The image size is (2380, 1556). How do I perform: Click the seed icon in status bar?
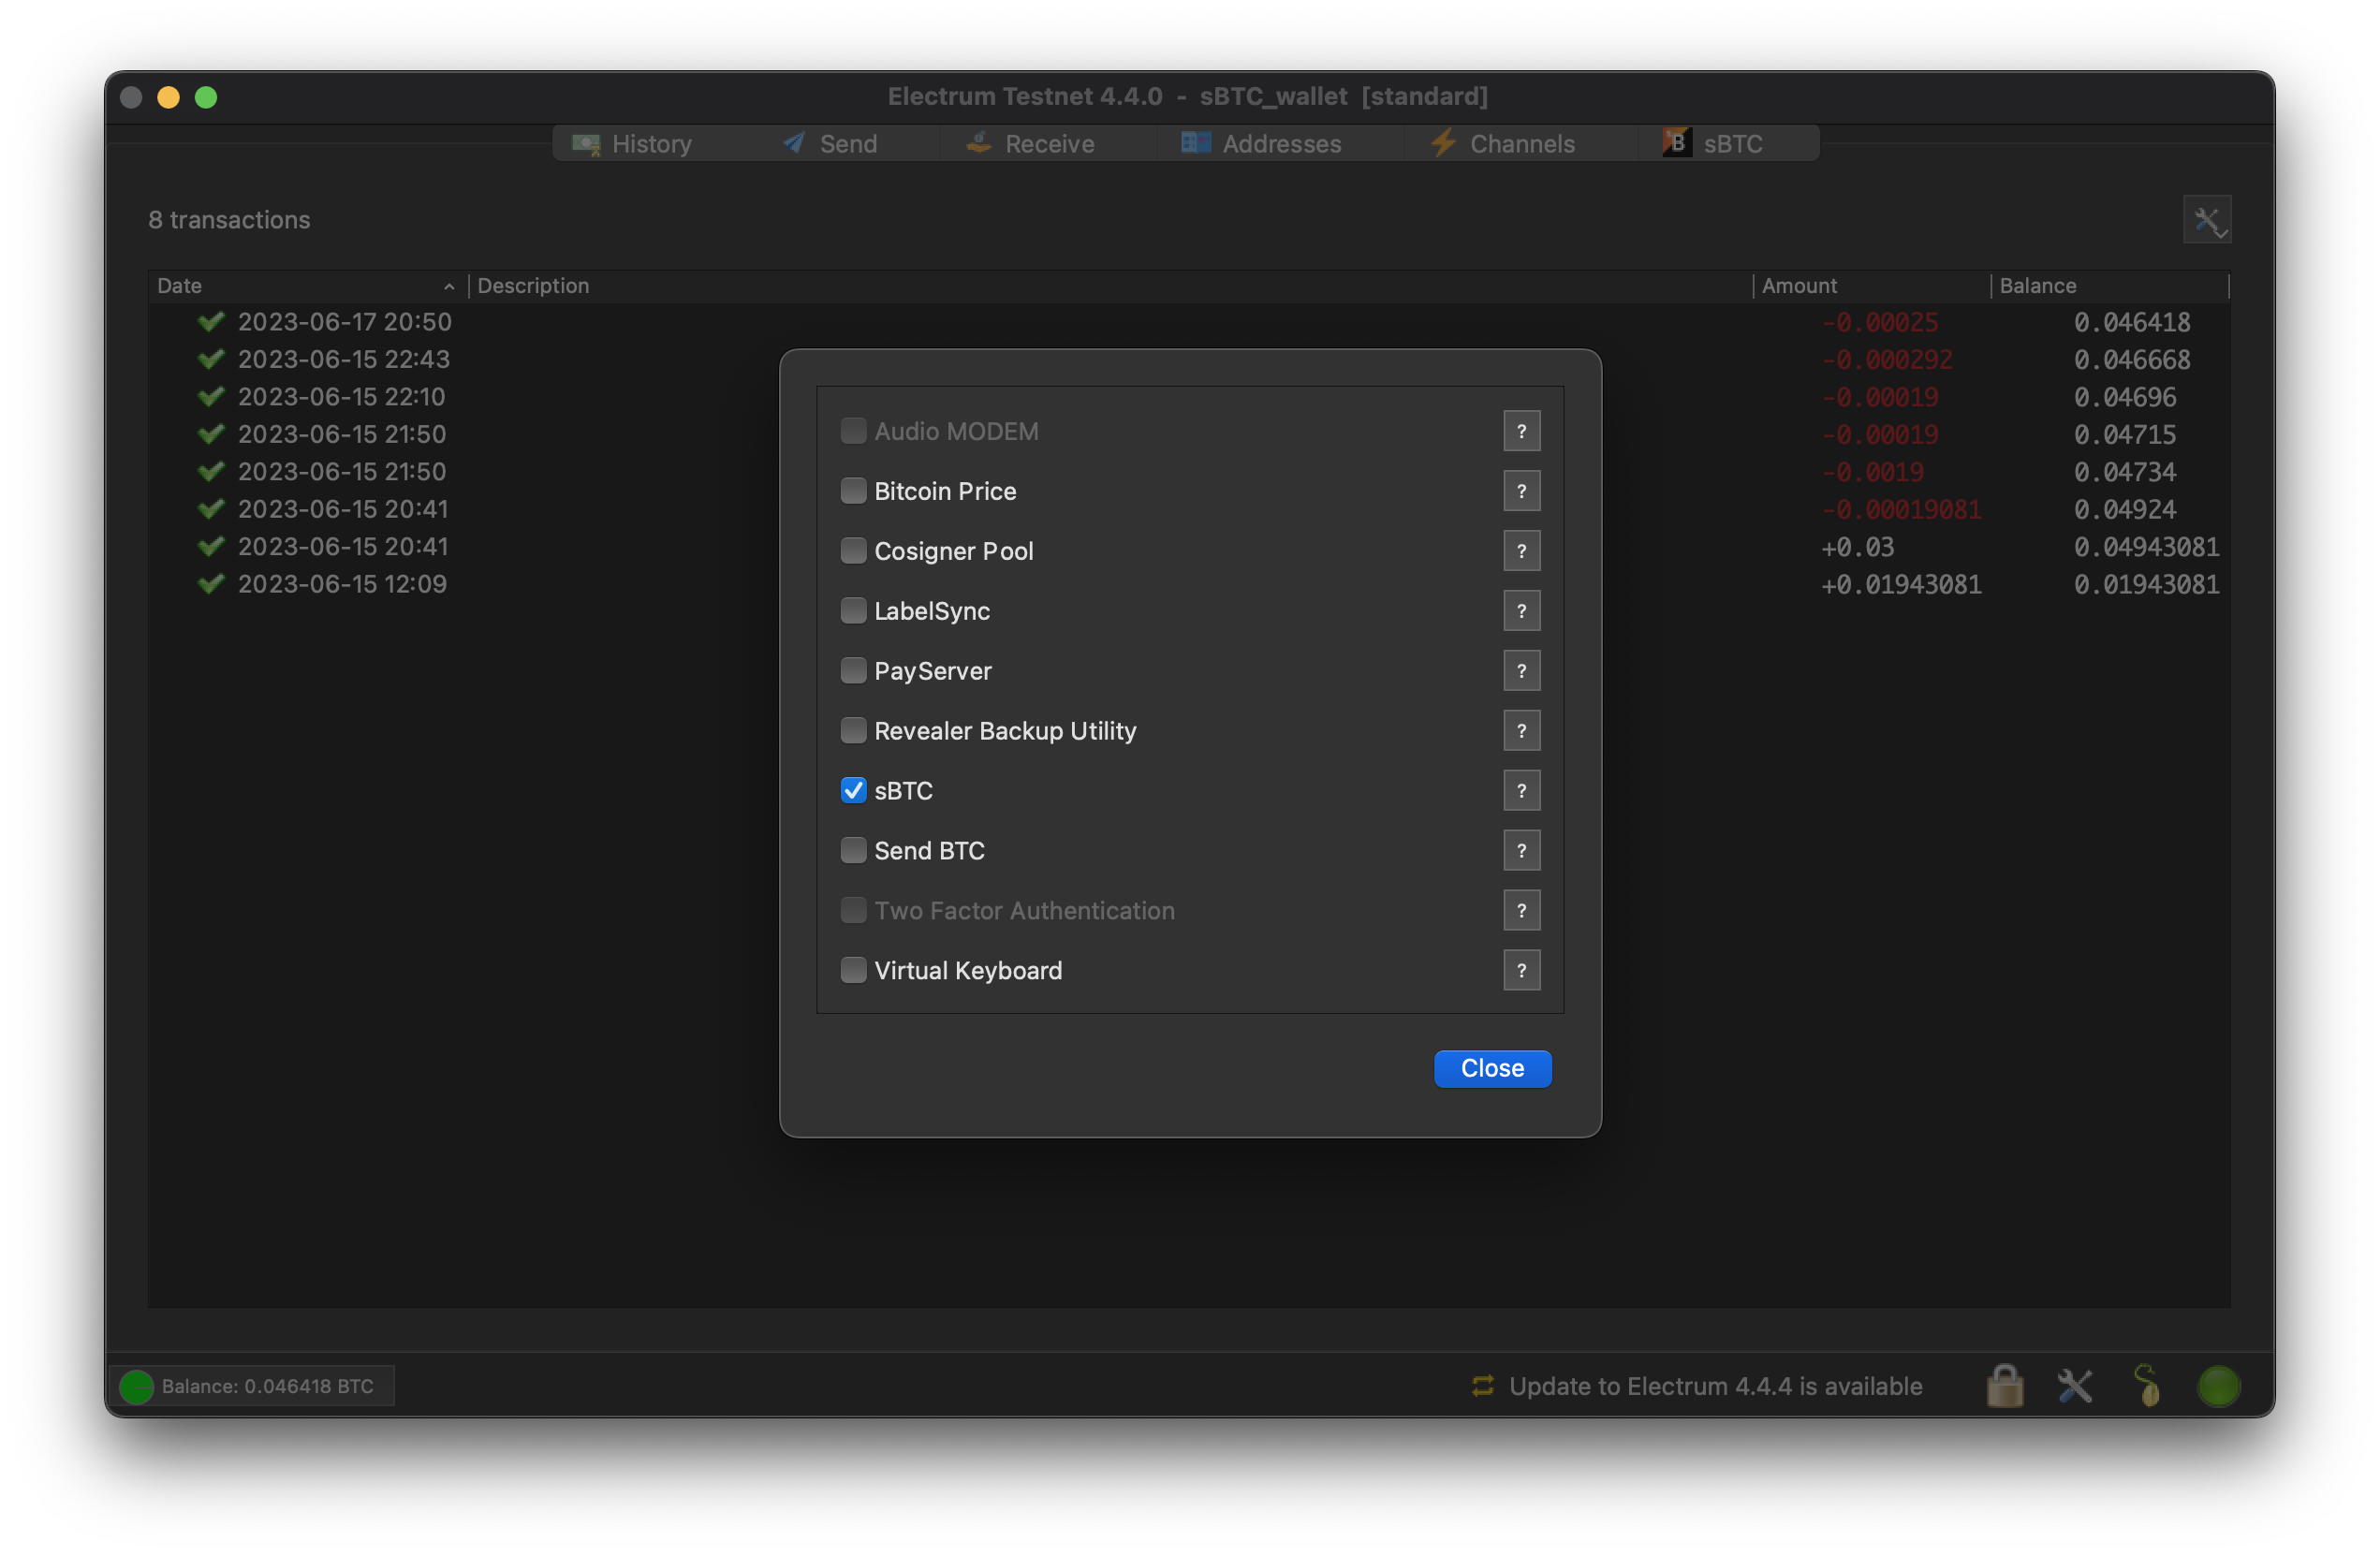pyautogui.click(x=2146, y=1386)
